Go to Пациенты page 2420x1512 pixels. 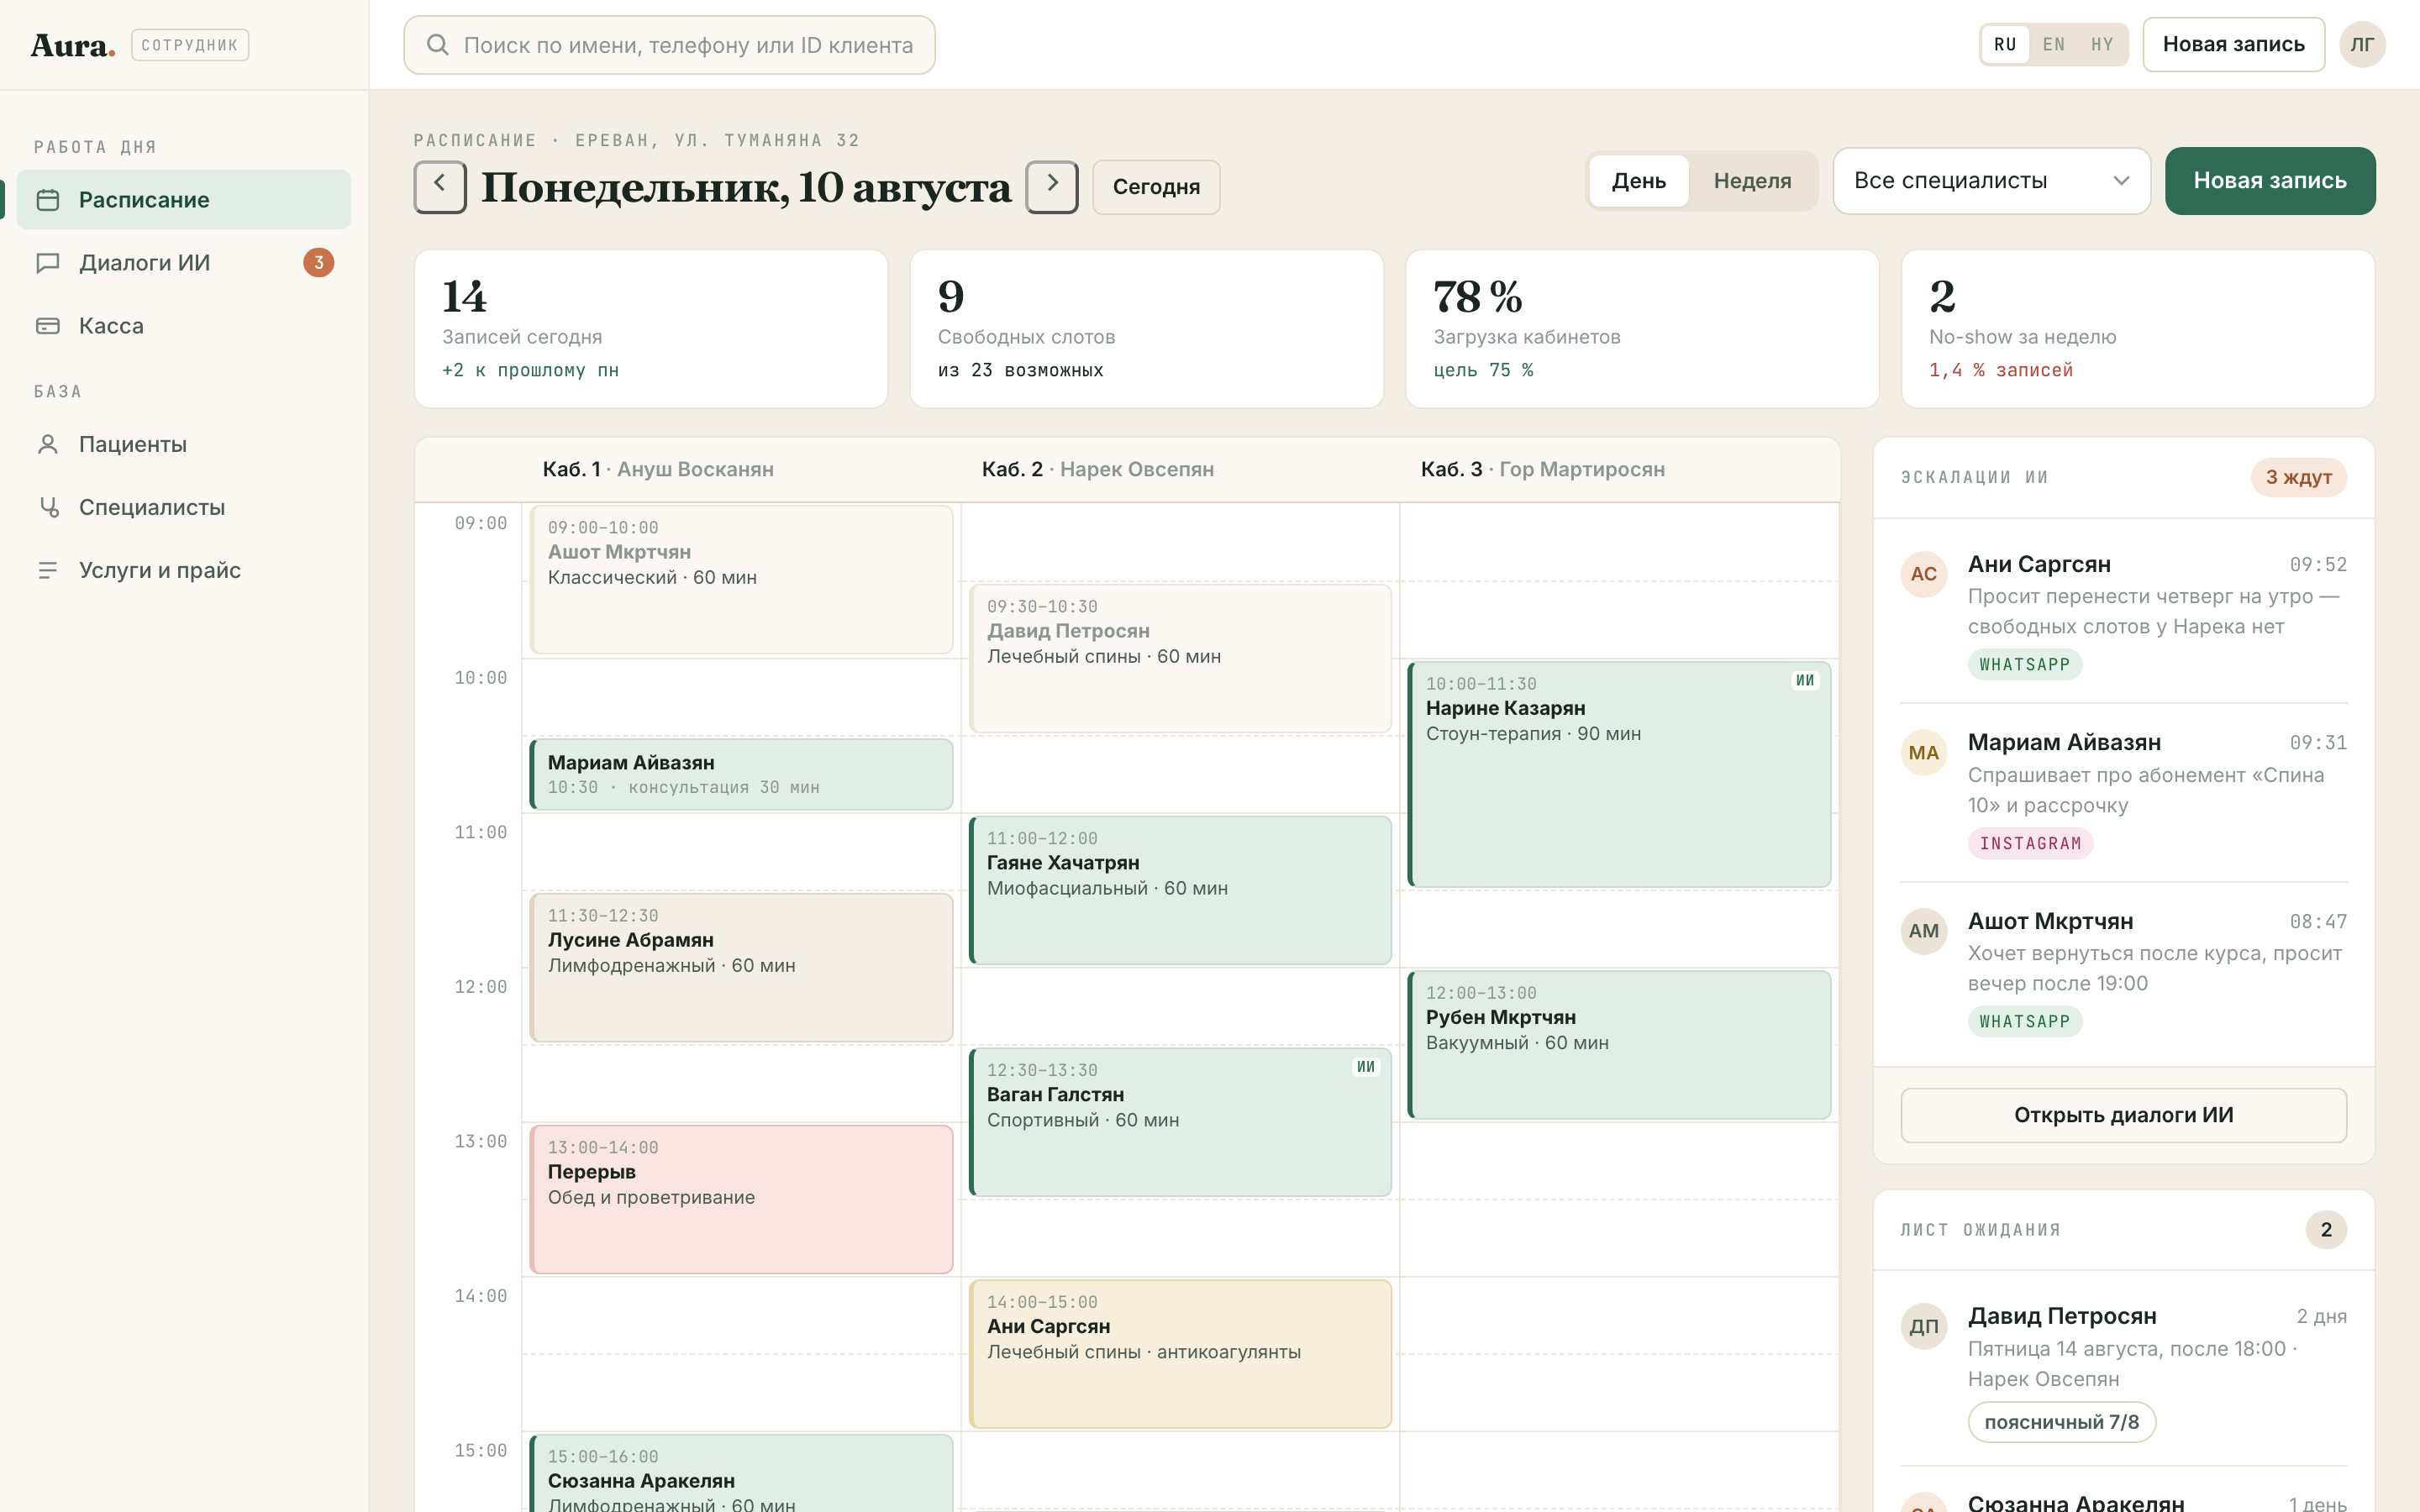pyautogui.click(x=184, y=444)
